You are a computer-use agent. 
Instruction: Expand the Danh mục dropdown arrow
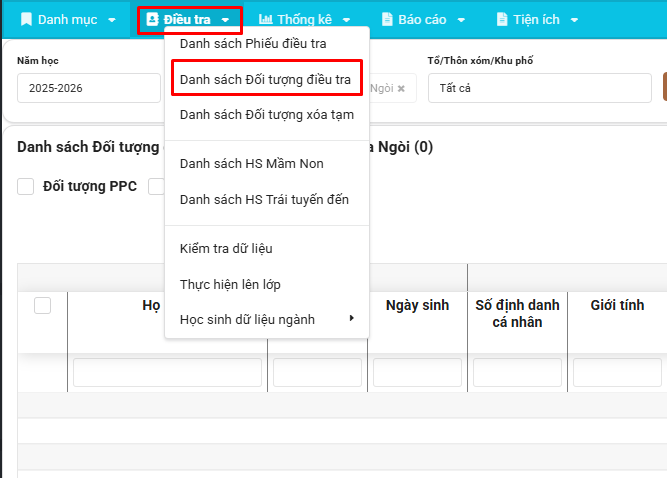(112, 20)
